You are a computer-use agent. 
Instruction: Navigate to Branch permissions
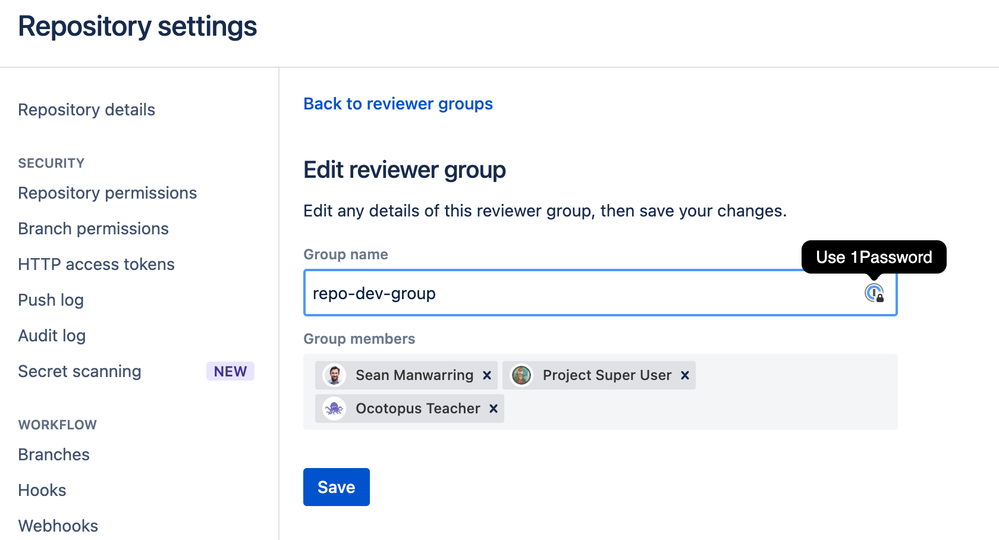pyautogui.click(x=93, y=229)
